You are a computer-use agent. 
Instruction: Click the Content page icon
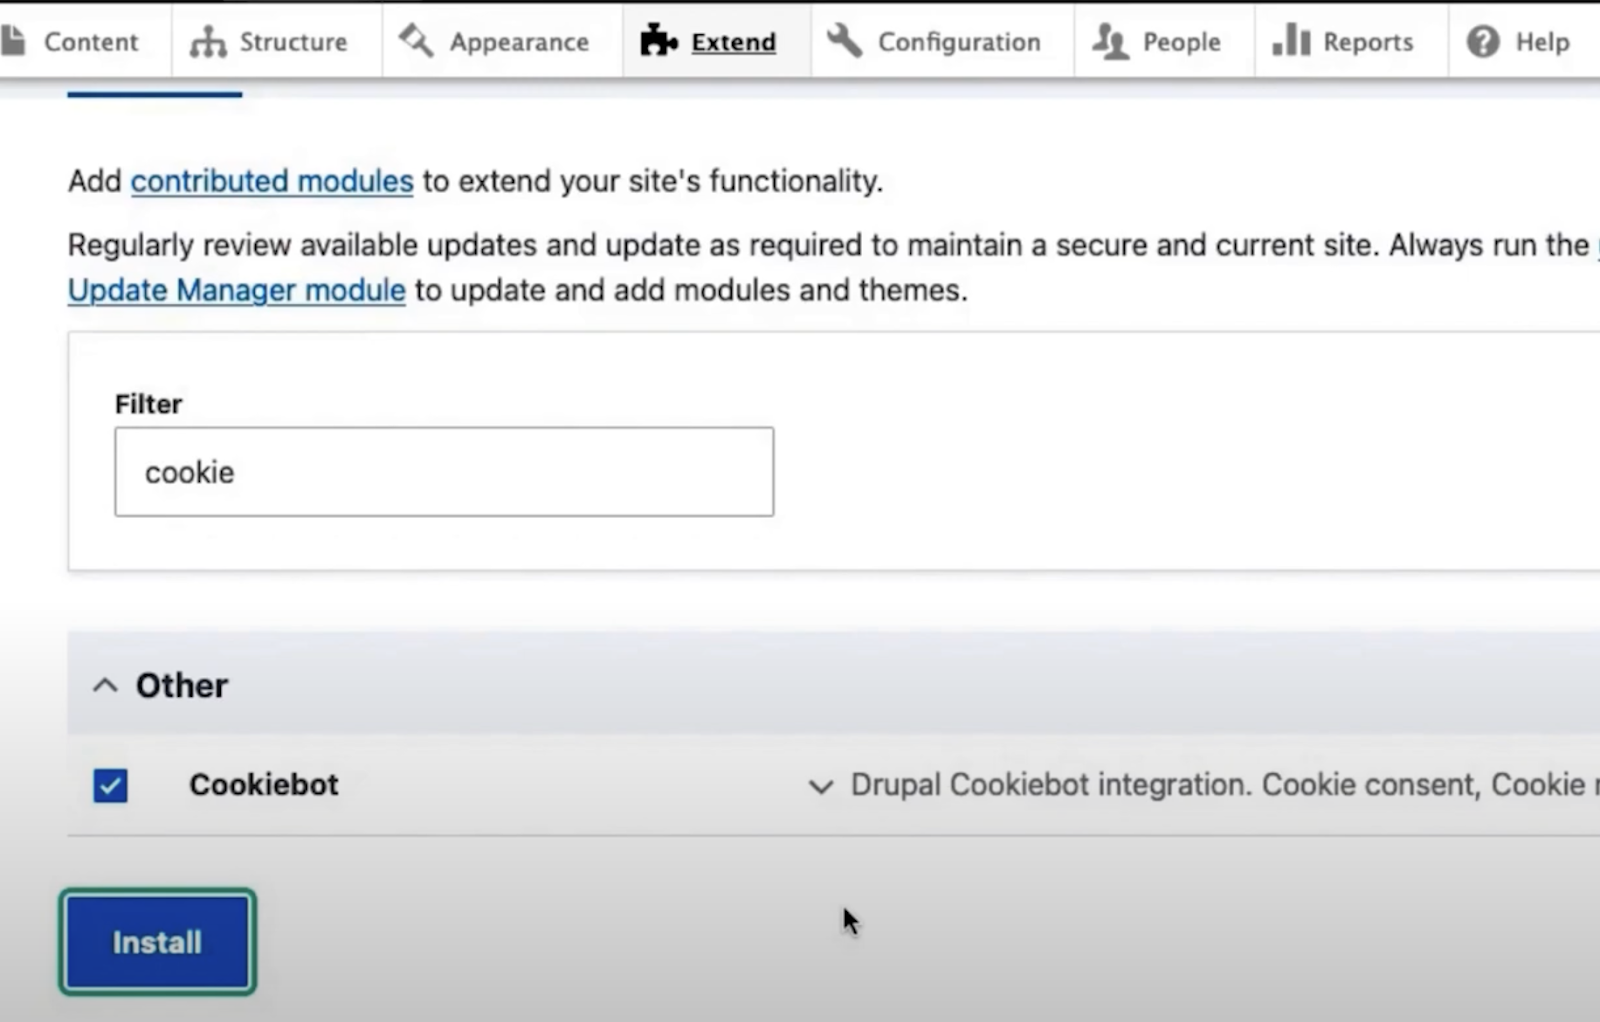click(12, 41)
